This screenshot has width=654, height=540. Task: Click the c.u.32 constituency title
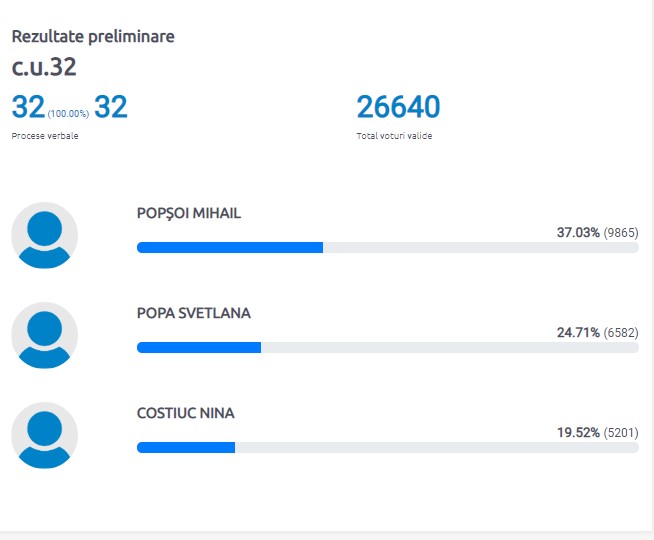coord(44,68)
